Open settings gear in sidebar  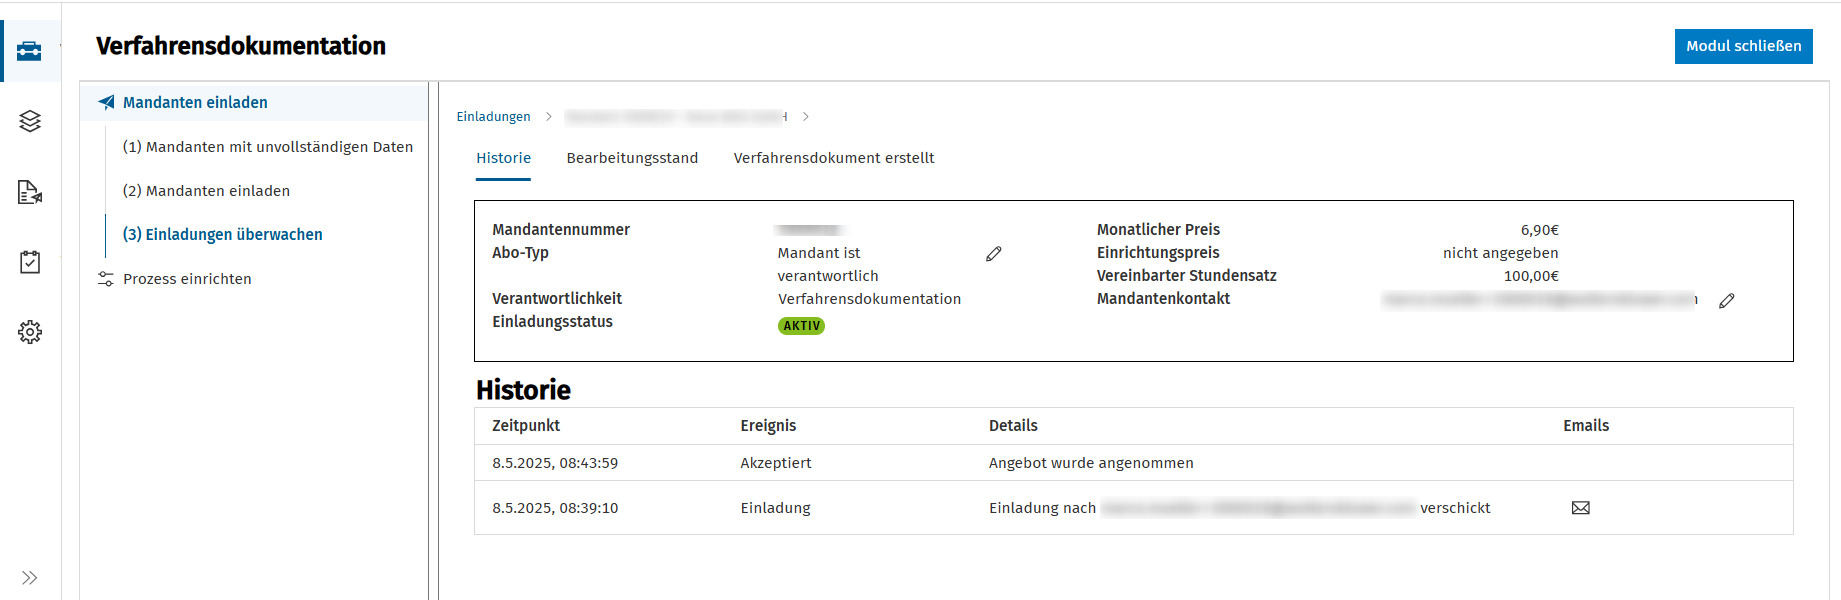point(30,332)
